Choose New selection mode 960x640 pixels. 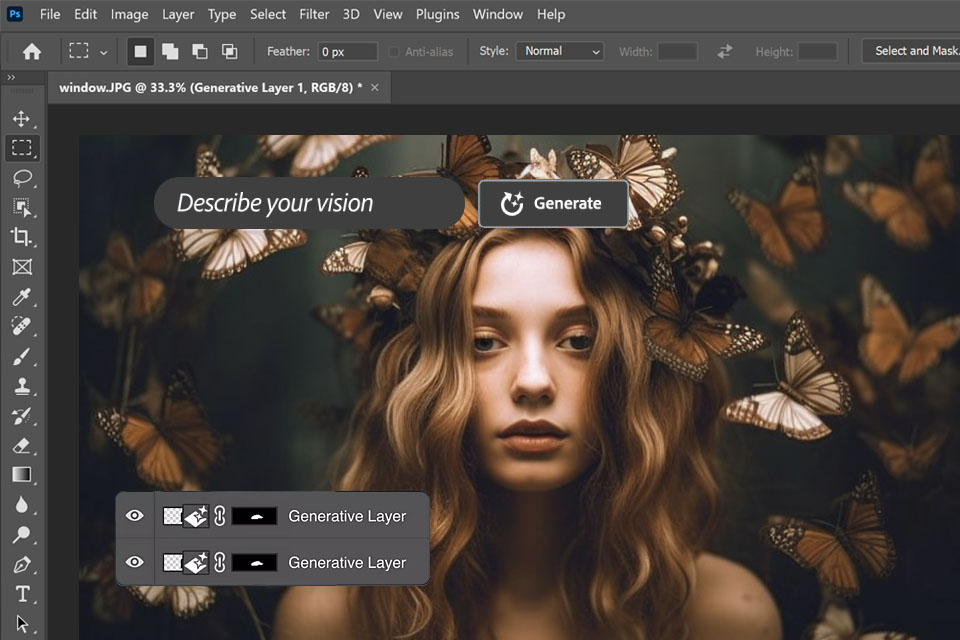point(140,51)
